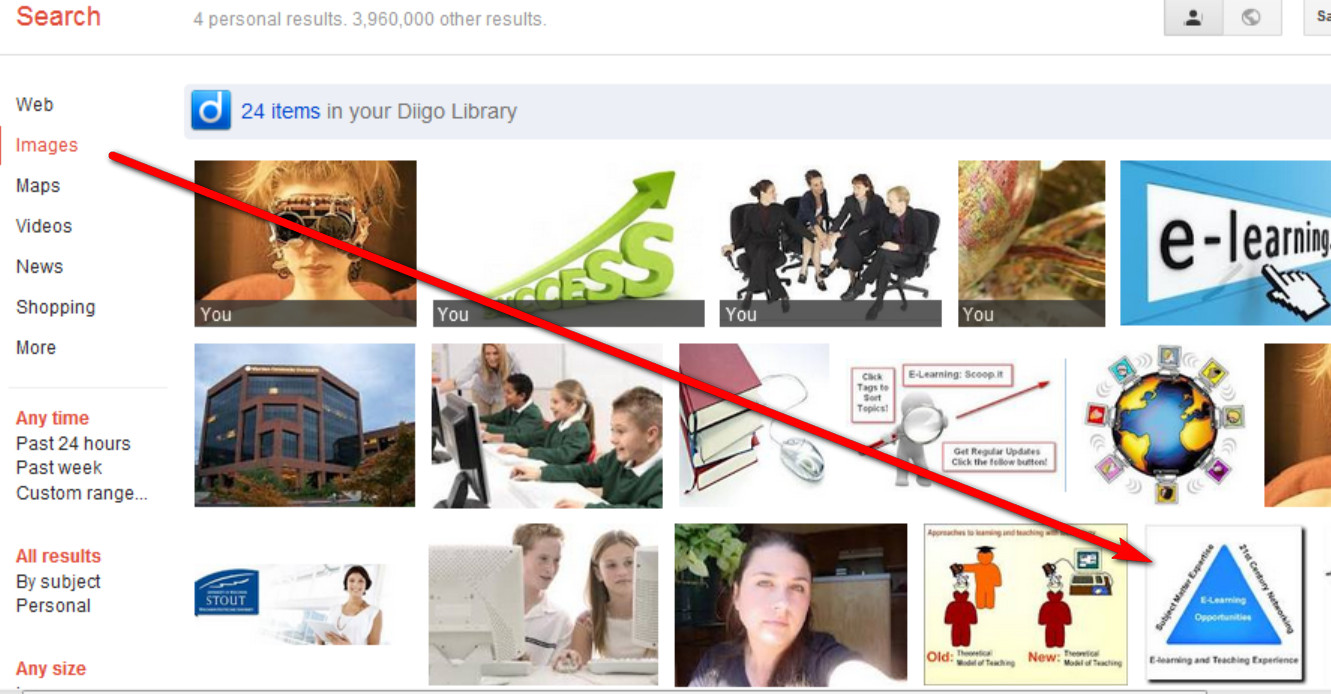The image size is (1331, 694).
Task: Go to Videos results
Action: pos(44,226)
